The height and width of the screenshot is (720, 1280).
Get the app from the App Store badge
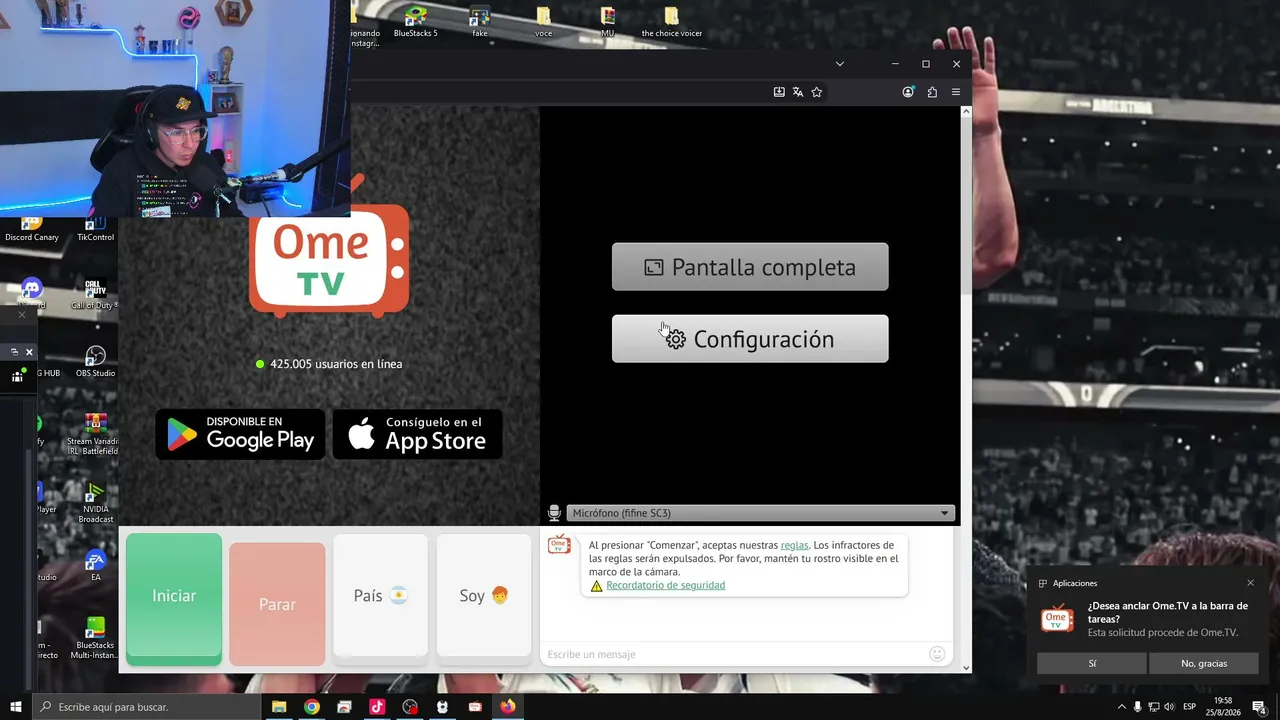pos(417,434)
